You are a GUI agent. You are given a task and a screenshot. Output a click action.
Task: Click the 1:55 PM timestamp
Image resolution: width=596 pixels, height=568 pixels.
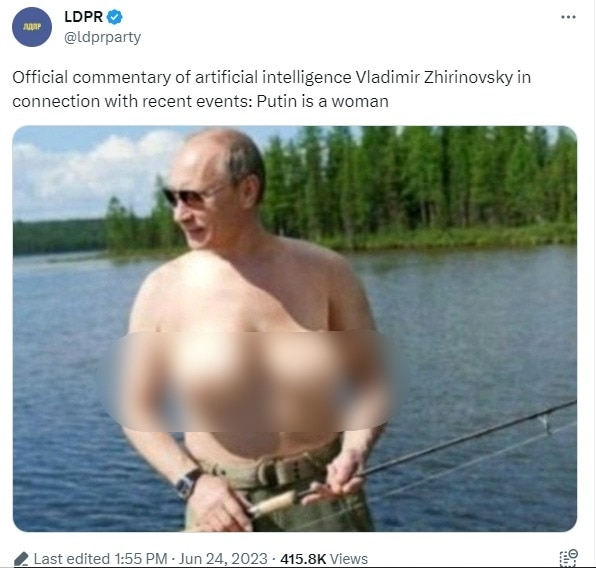pyautogui.click(x=140, y=559)
